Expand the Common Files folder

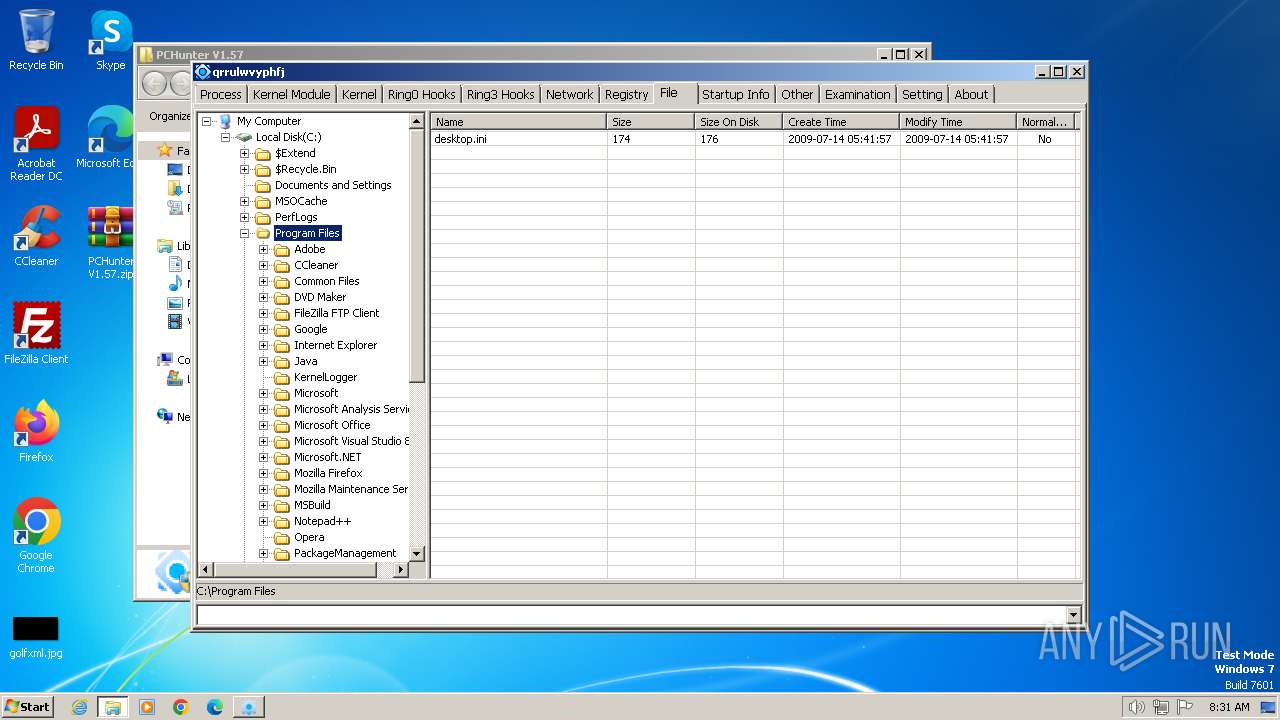[264, 281]
